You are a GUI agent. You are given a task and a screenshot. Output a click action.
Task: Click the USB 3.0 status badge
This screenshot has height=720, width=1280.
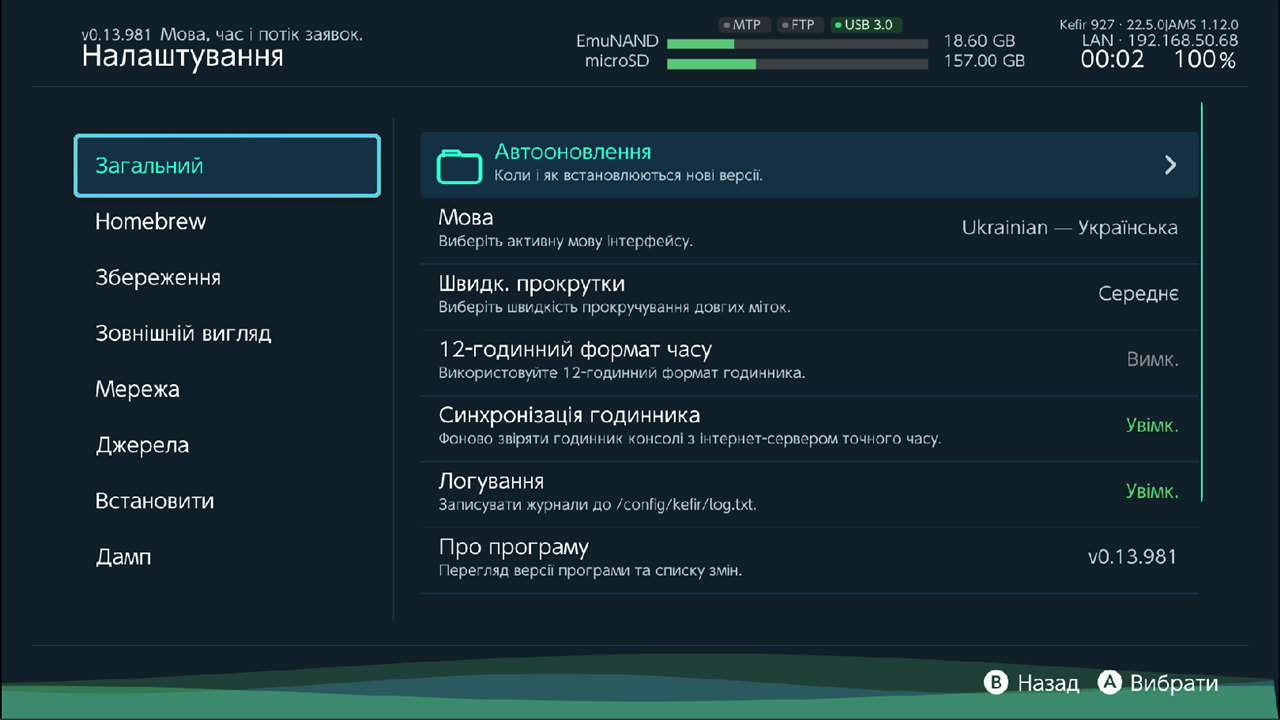(x=866, y=25)
